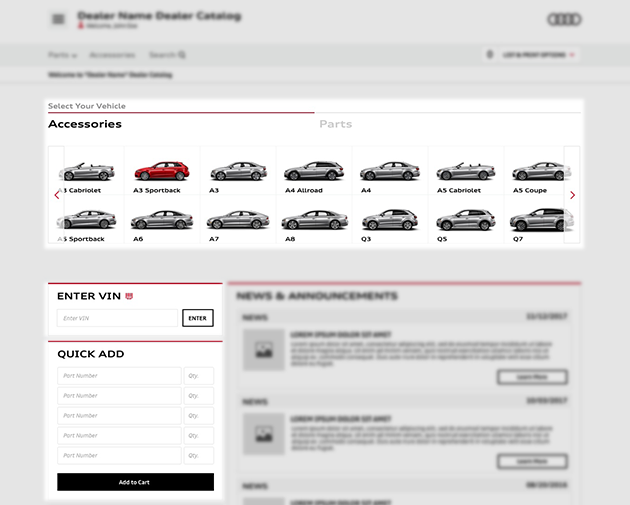630x505 pixels.
Task: Focus the fifth Part Number field
Action: tap(119, 456)
